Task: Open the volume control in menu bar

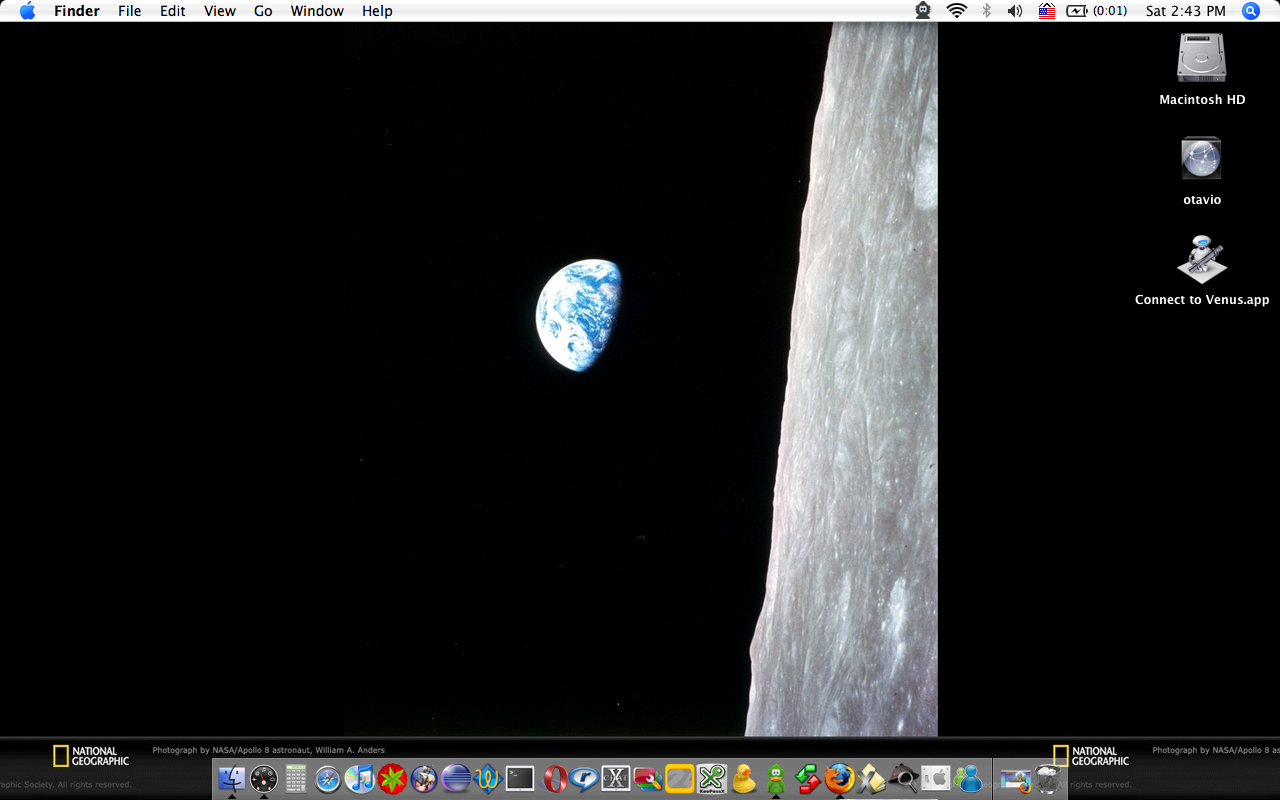Action: [x=1015, y=11]
